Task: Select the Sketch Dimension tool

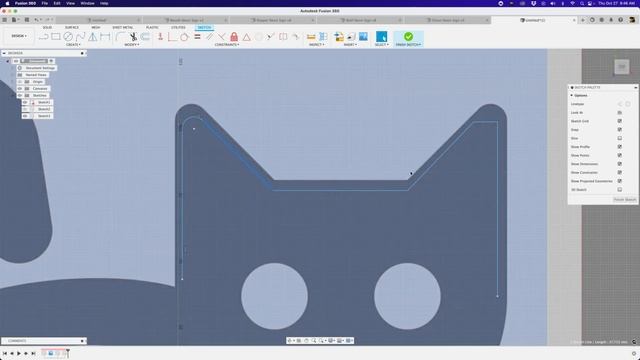Action: click(x=105, y=37)
